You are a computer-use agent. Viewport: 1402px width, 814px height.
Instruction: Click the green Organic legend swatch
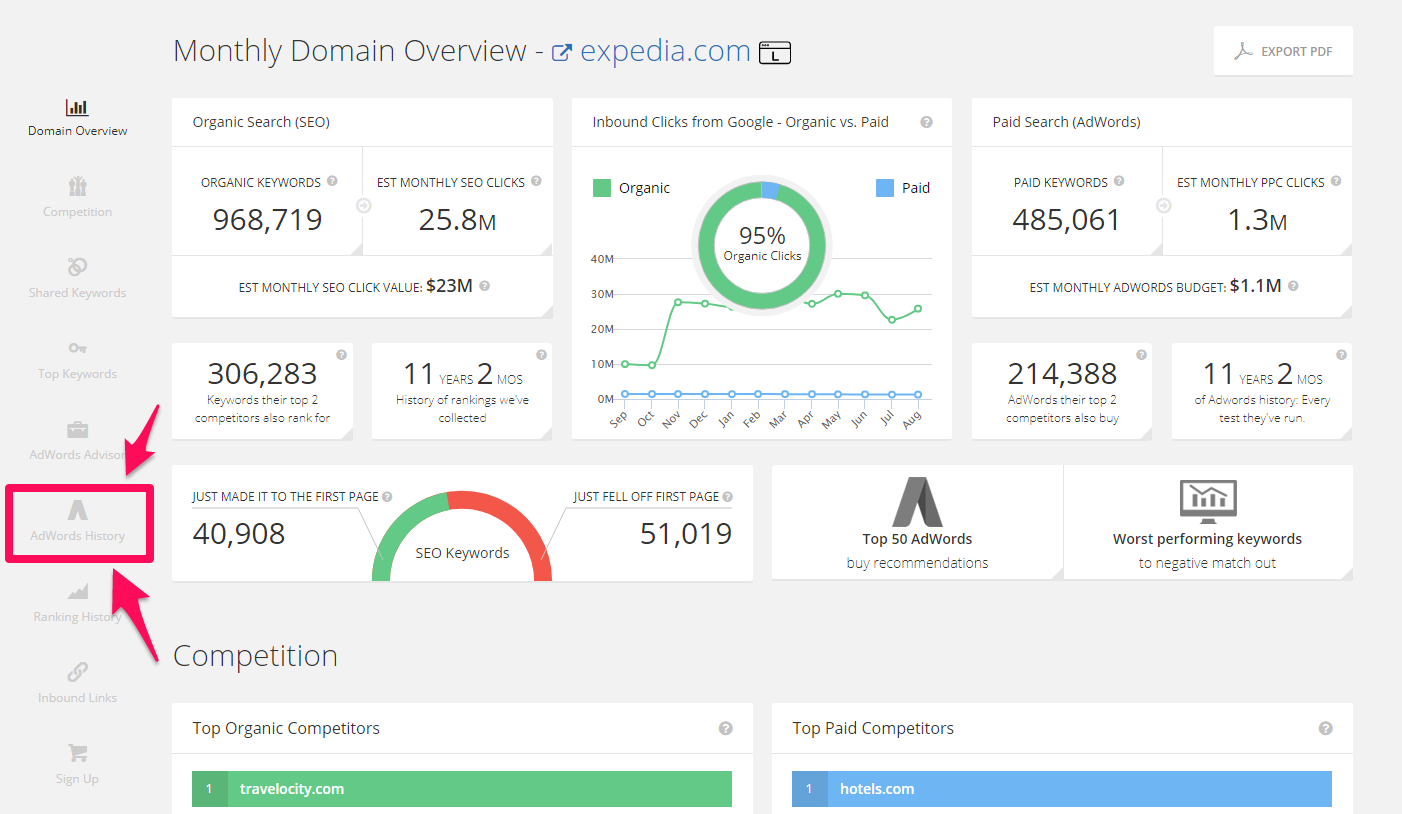click(x=602, y=188)
